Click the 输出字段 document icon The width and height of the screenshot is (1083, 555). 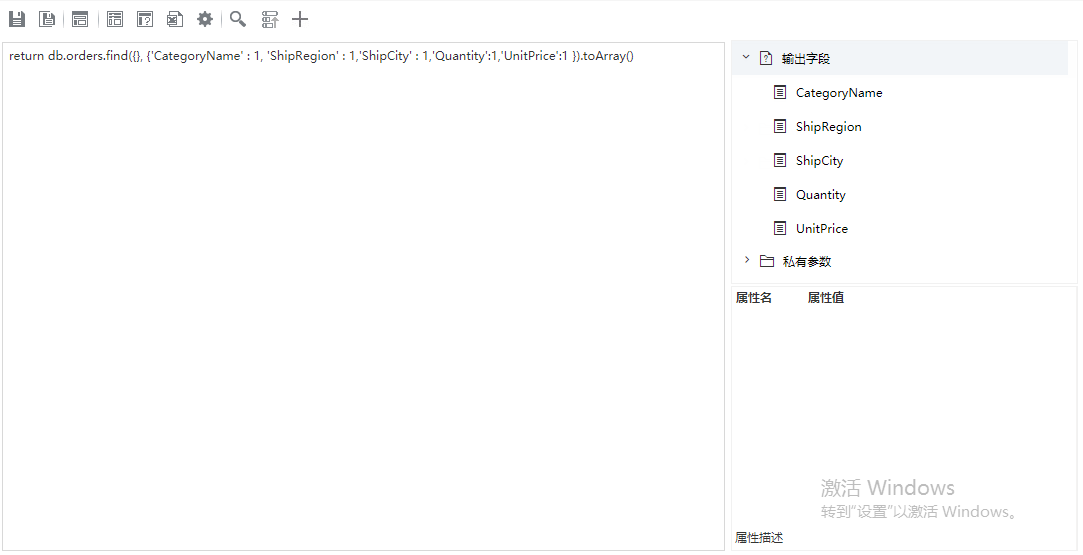coord(766,58)
